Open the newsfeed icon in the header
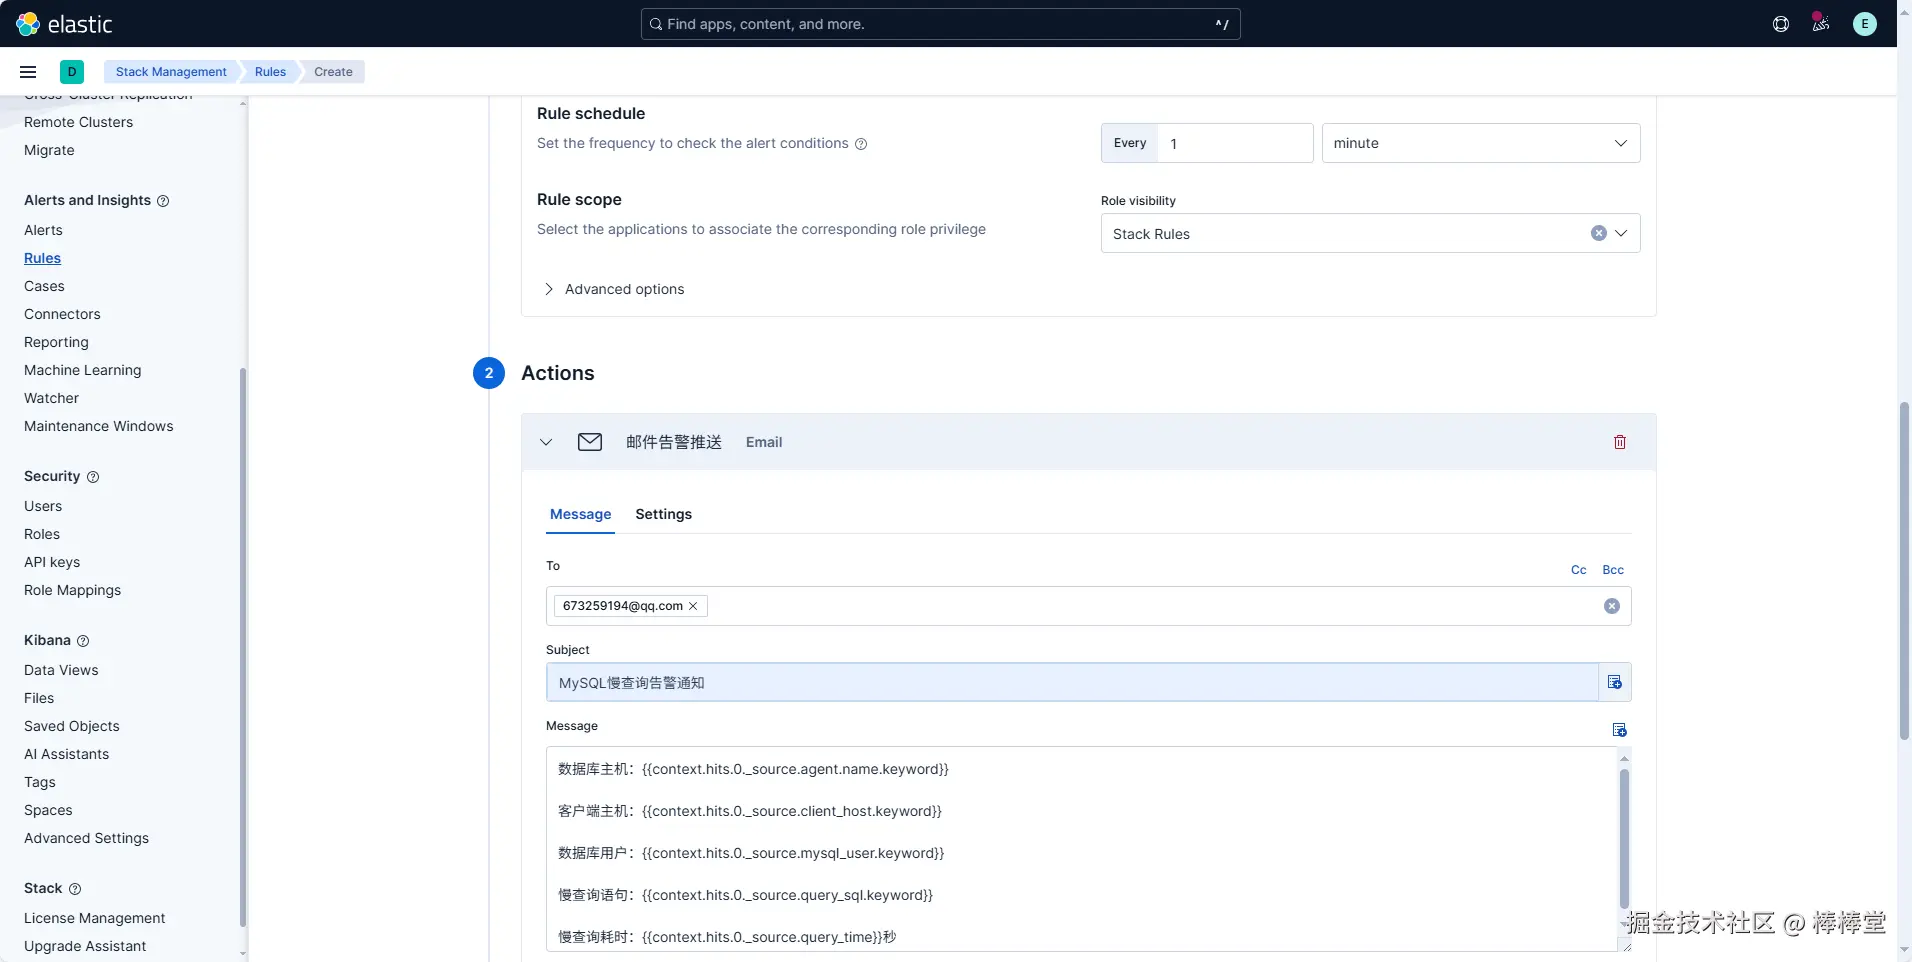Viewport: 1912px width, 962px height. [1821, 24]
